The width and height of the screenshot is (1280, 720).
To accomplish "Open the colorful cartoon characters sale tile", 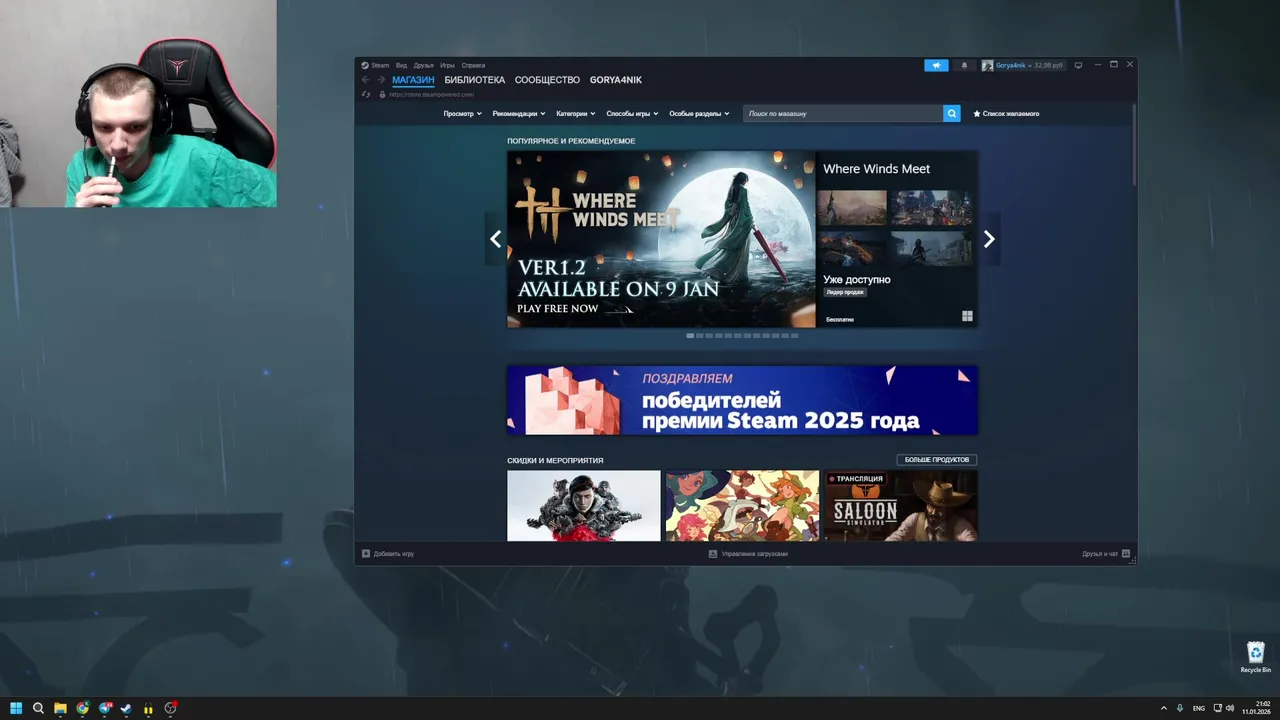I will (x=742, y=506).
